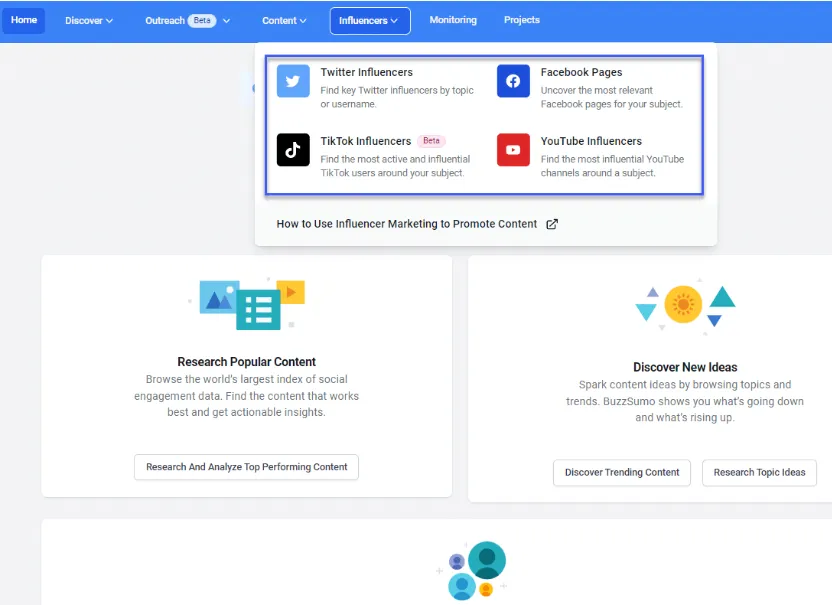Image resolution: width=832 pixels, height=605 pixels.
Task: Select the Twitter Influencers icon
Action: (x=292, y=81)
